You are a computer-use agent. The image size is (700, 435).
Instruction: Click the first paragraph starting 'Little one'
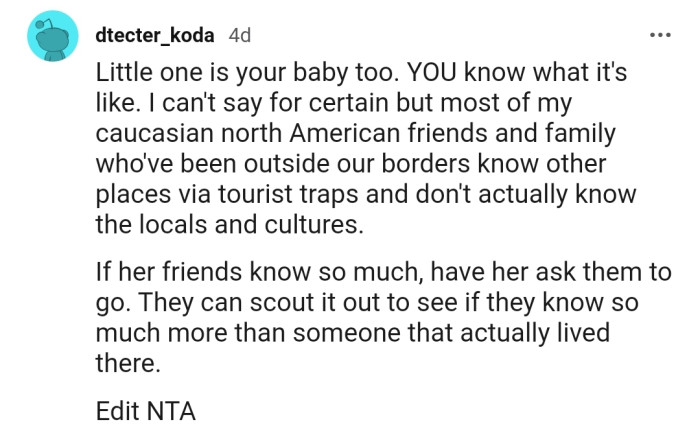365,148
